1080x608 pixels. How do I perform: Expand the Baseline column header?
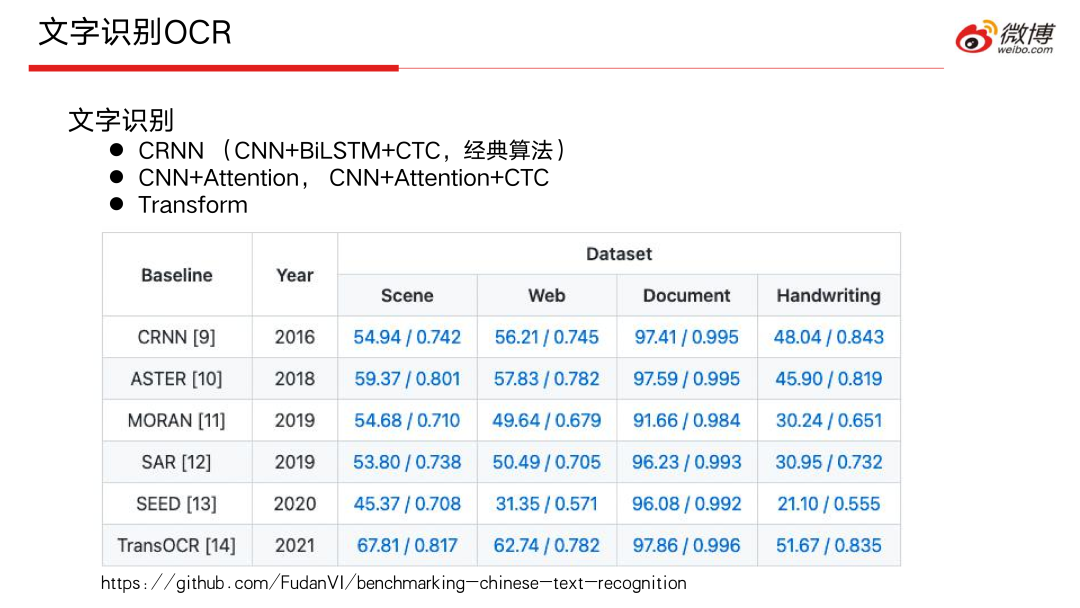176,274
